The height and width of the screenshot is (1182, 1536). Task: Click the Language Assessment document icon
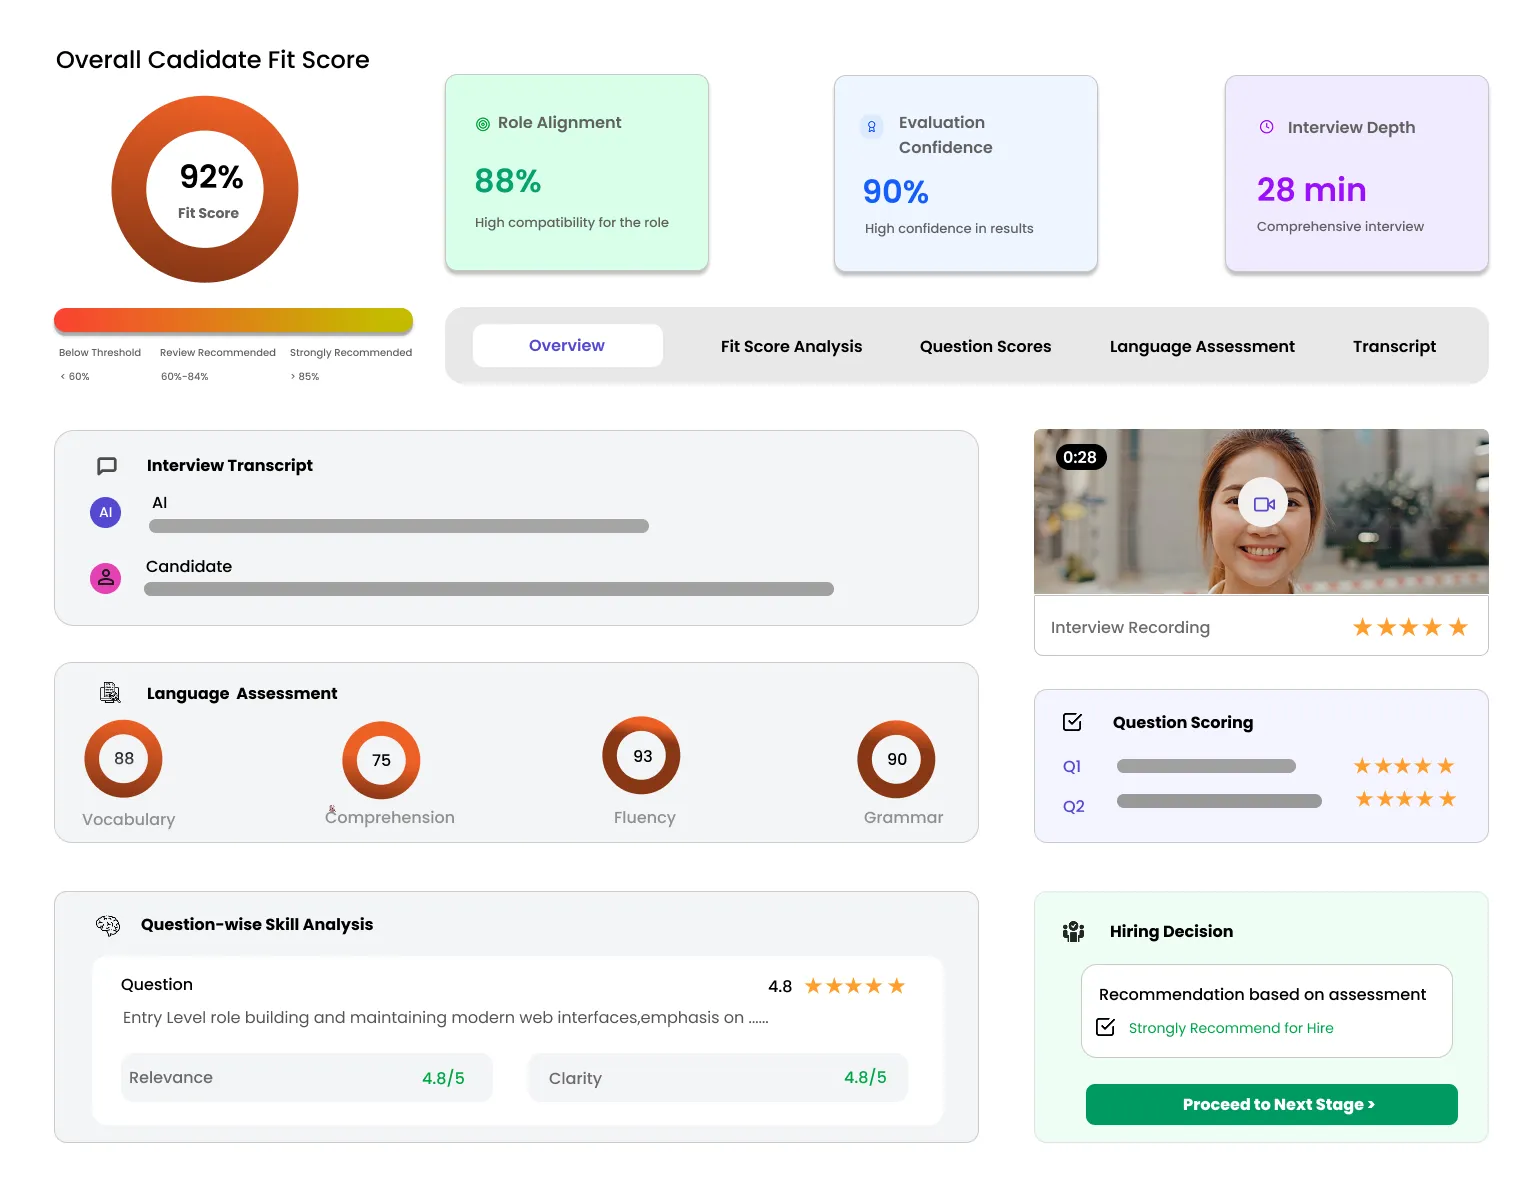[x=110, y=692]
